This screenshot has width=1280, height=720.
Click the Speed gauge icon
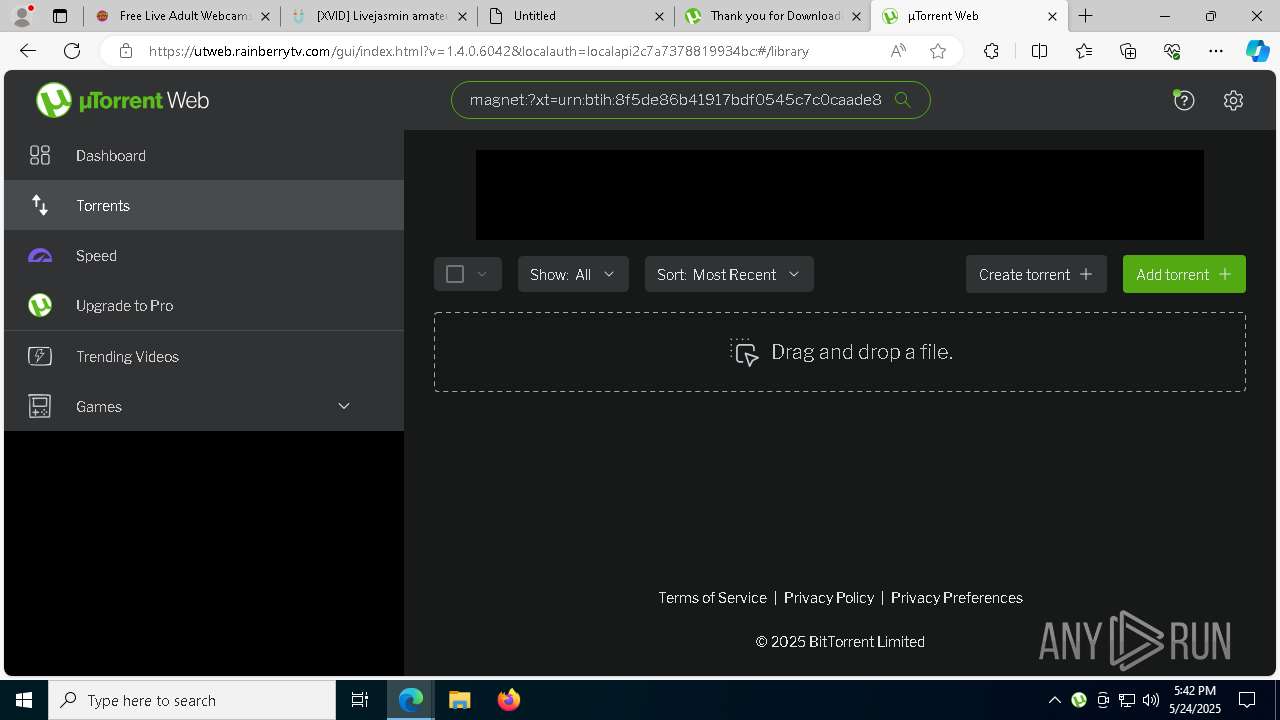point(40,256)
